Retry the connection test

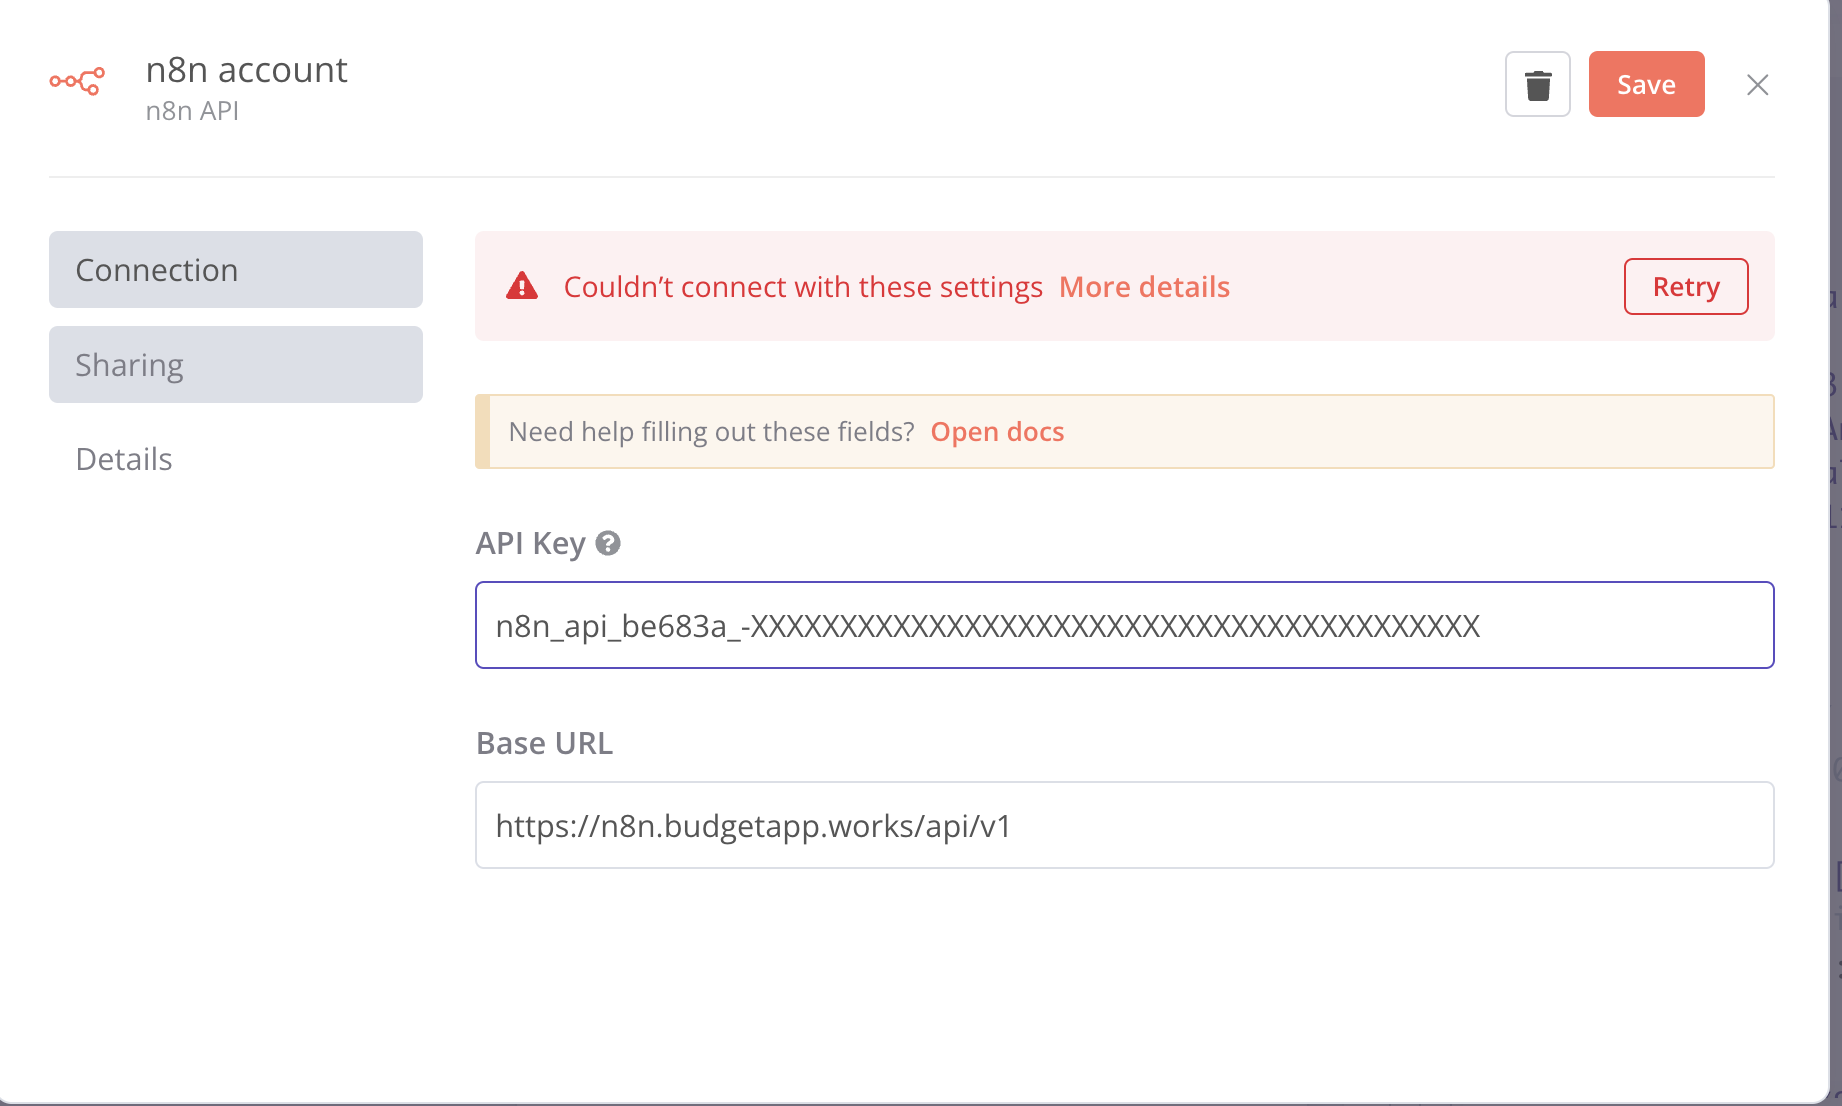click(x=1685, y=287)
